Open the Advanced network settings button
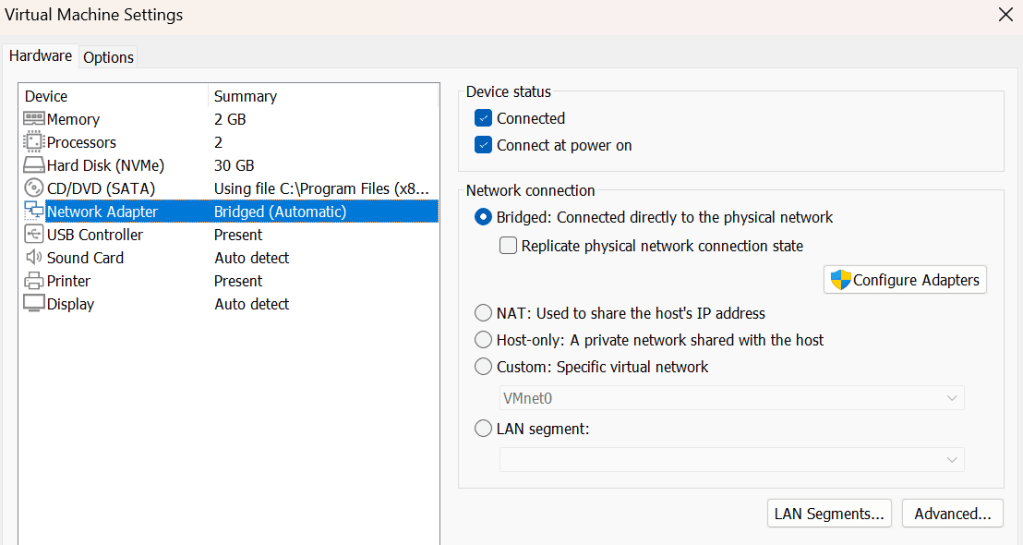1023x545 pixels. click(x=952, y=514)
